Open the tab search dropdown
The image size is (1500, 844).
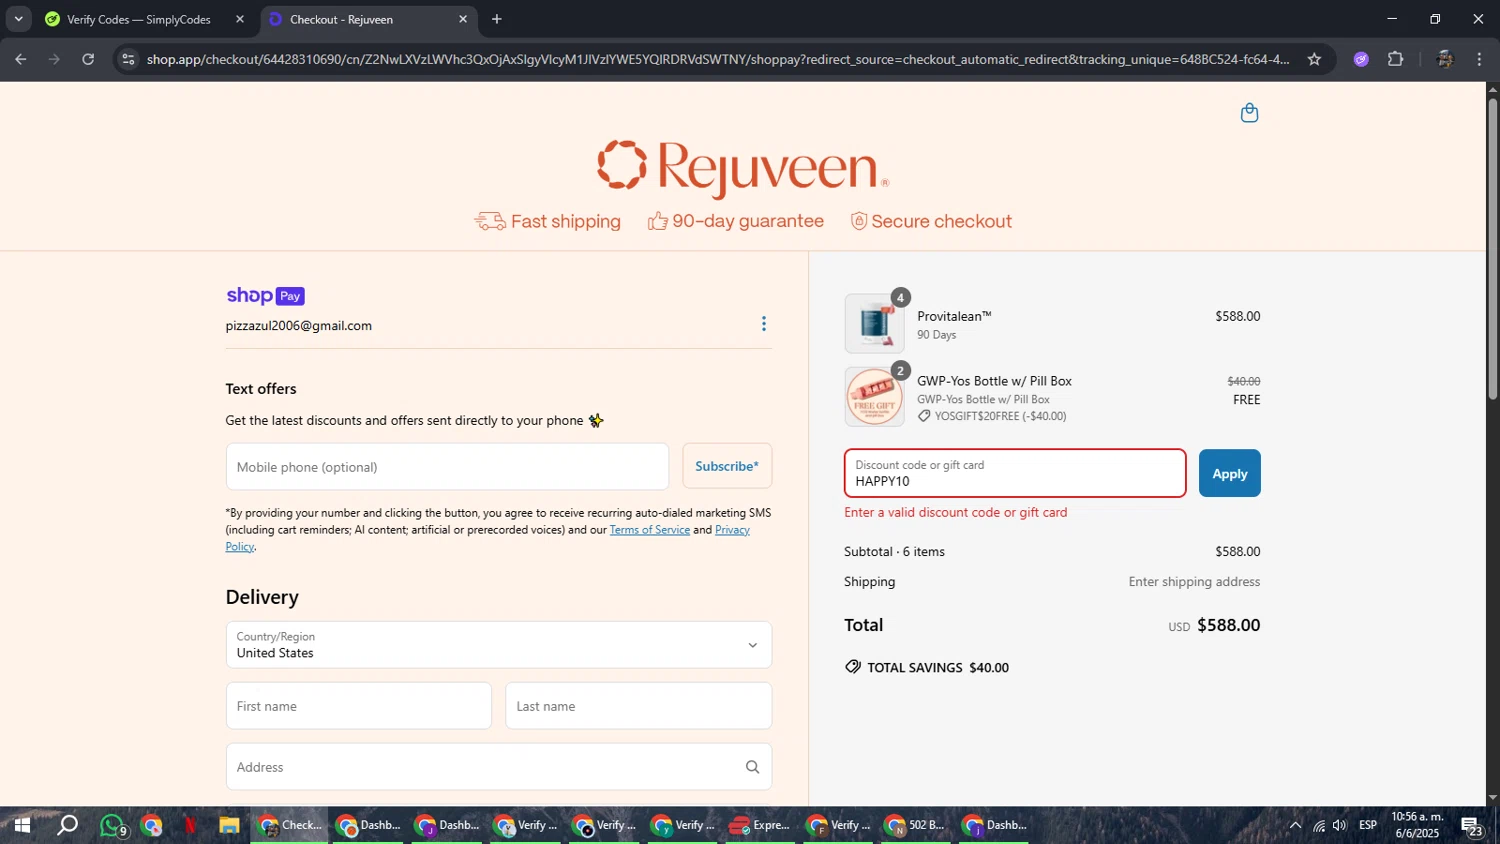(18, 19)
